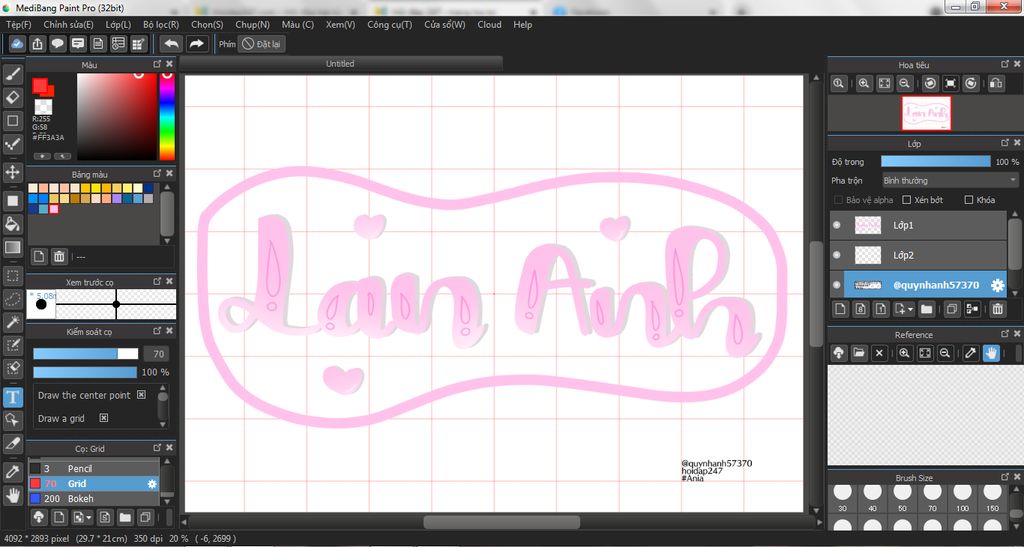1024x547 pixels.
Task: Undock the Lớp panel
Action: tap(1005, 142)
